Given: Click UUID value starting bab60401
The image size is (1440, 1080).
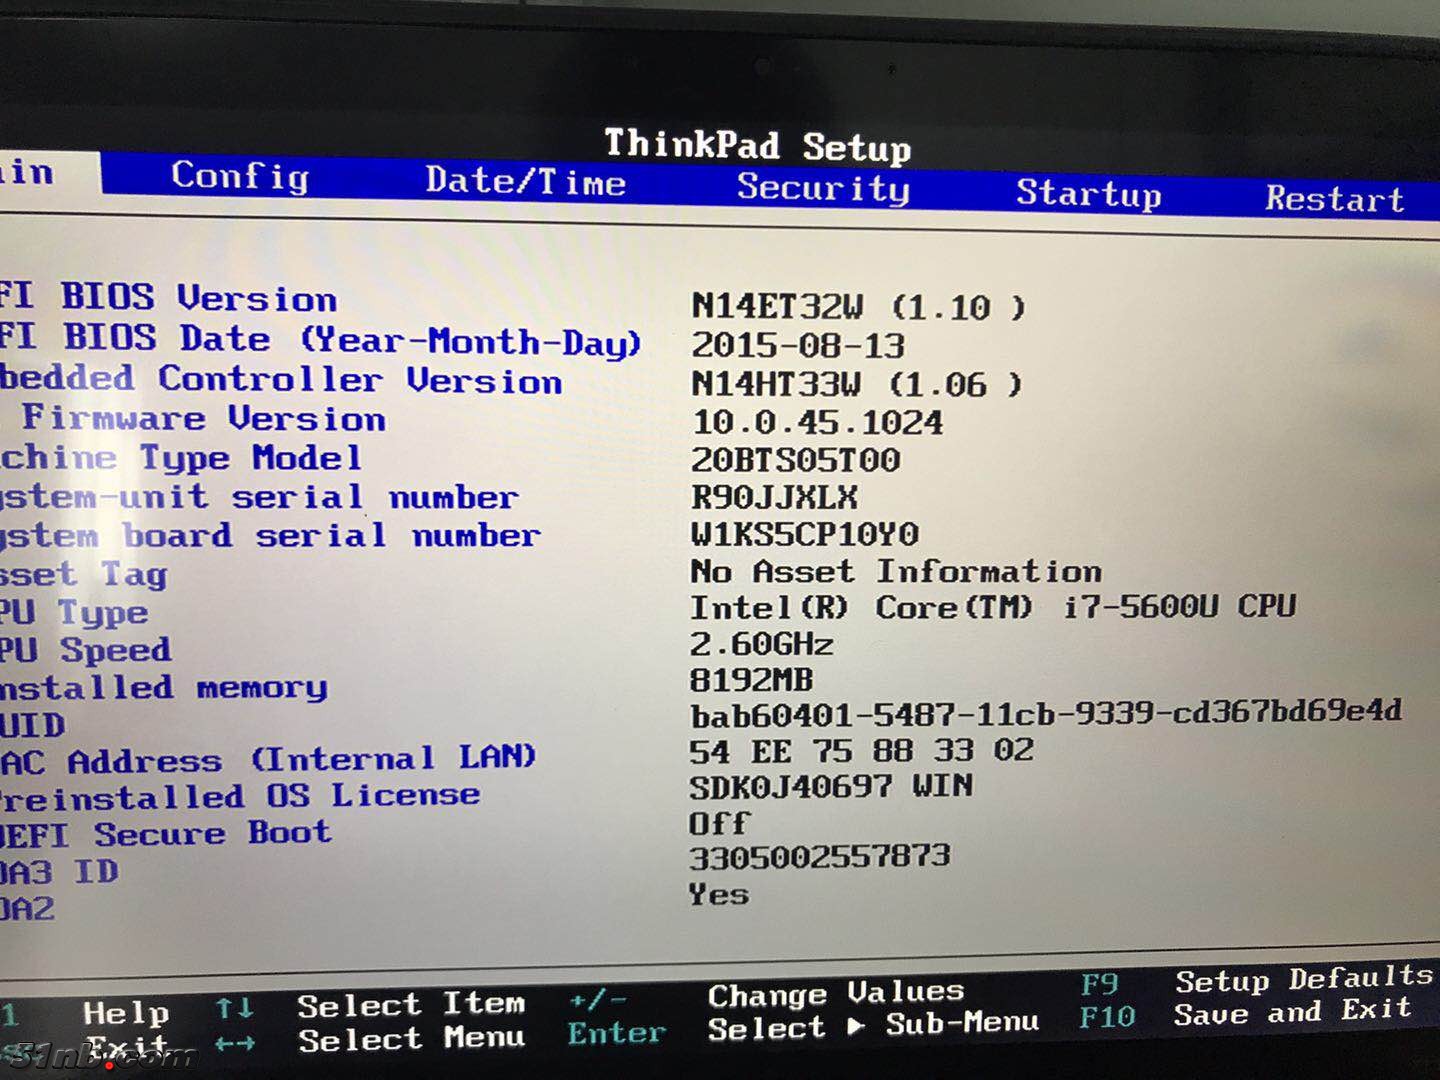Looking at the screenshot, I should tap(1046, 714).
